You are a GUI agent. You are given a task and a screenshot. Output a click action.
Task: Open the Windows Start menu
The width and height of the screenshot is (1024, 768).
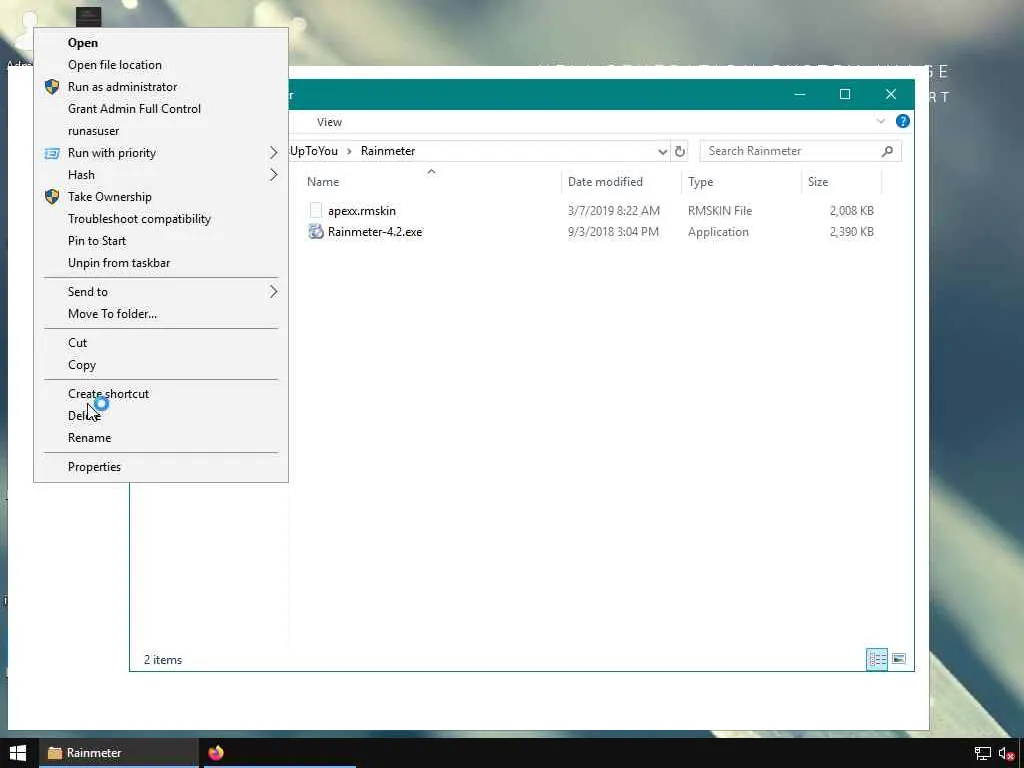[18, 753]
